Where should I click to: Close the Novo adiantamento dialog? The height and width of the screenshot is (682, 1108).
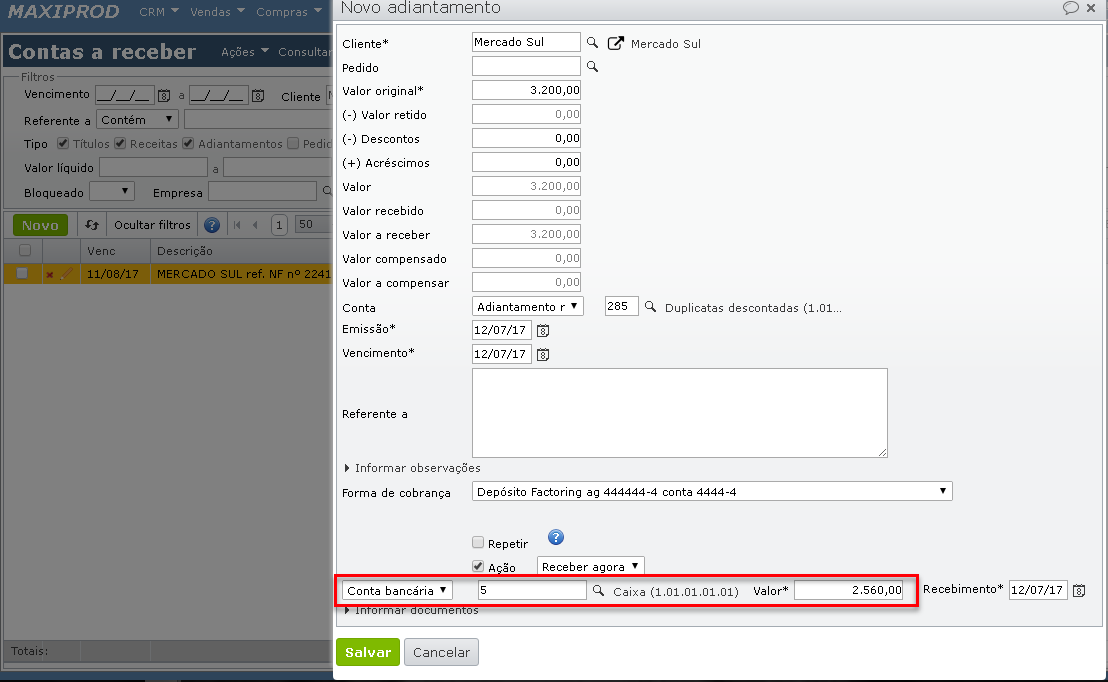[x=1091, y=8]
